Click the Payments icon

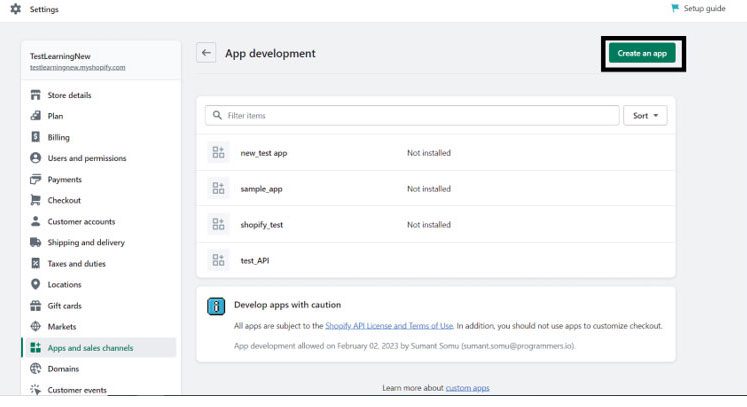pyautogui.click(x=36, y=179)
